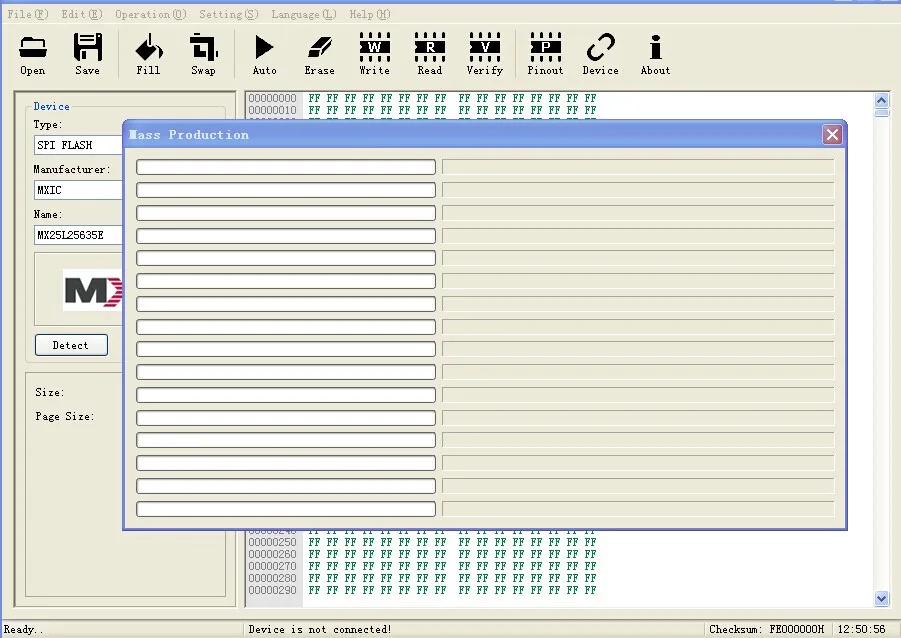901x638 pixels.
Task: Select the Write tool
Action: (374, 52)
